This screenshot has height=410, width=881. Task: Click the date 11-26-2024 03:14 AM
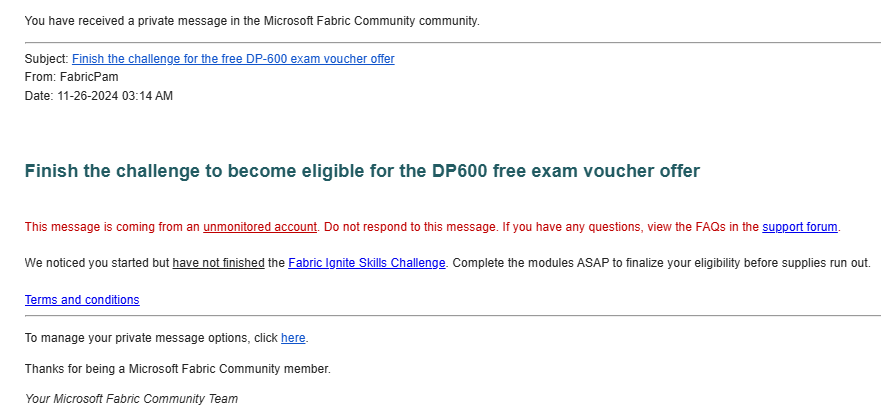click(x=115, y=96)
